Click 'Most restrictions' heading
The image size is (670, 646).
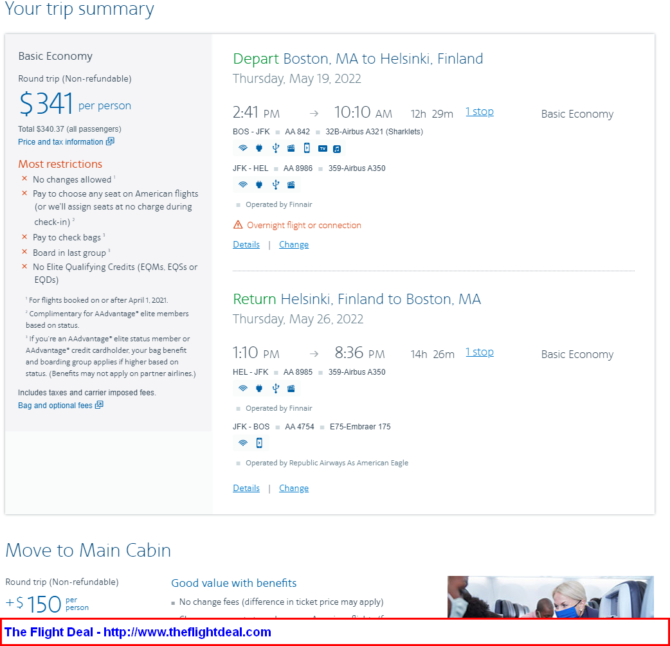[x=60, y=164]
